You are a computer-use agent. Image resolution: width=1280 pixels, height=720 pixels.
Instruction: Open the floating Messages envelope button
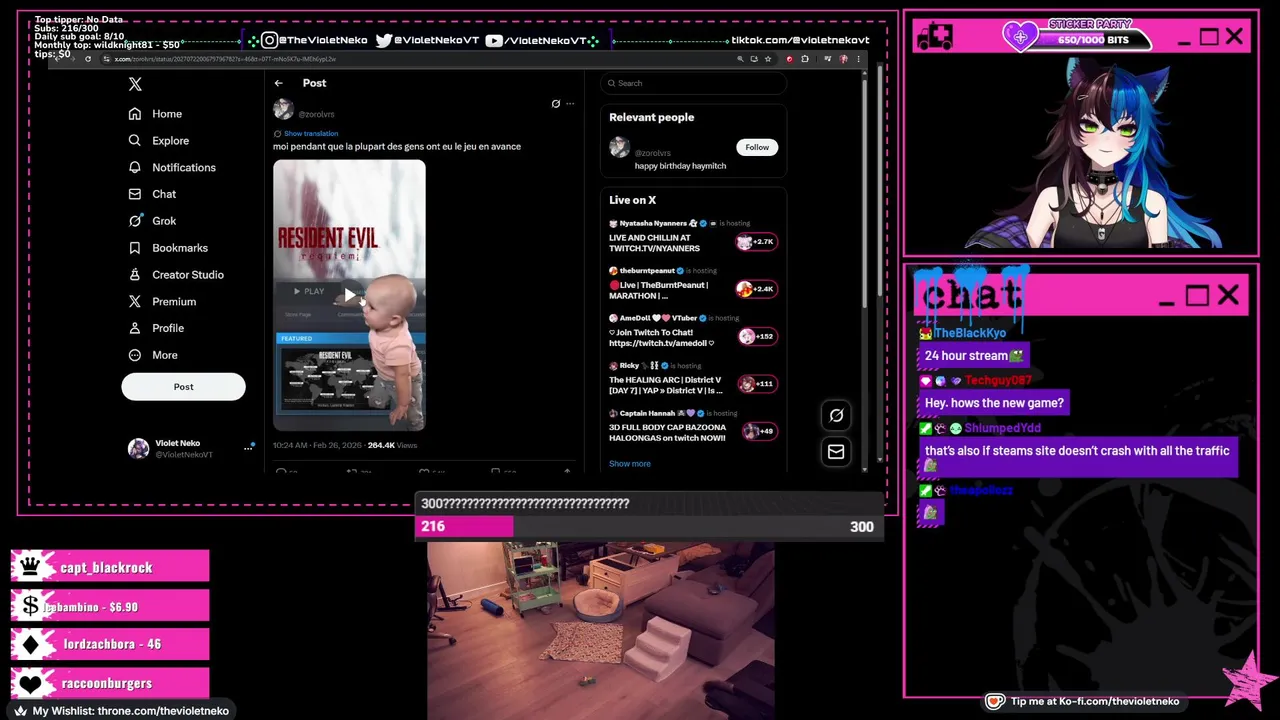(836, 452)
